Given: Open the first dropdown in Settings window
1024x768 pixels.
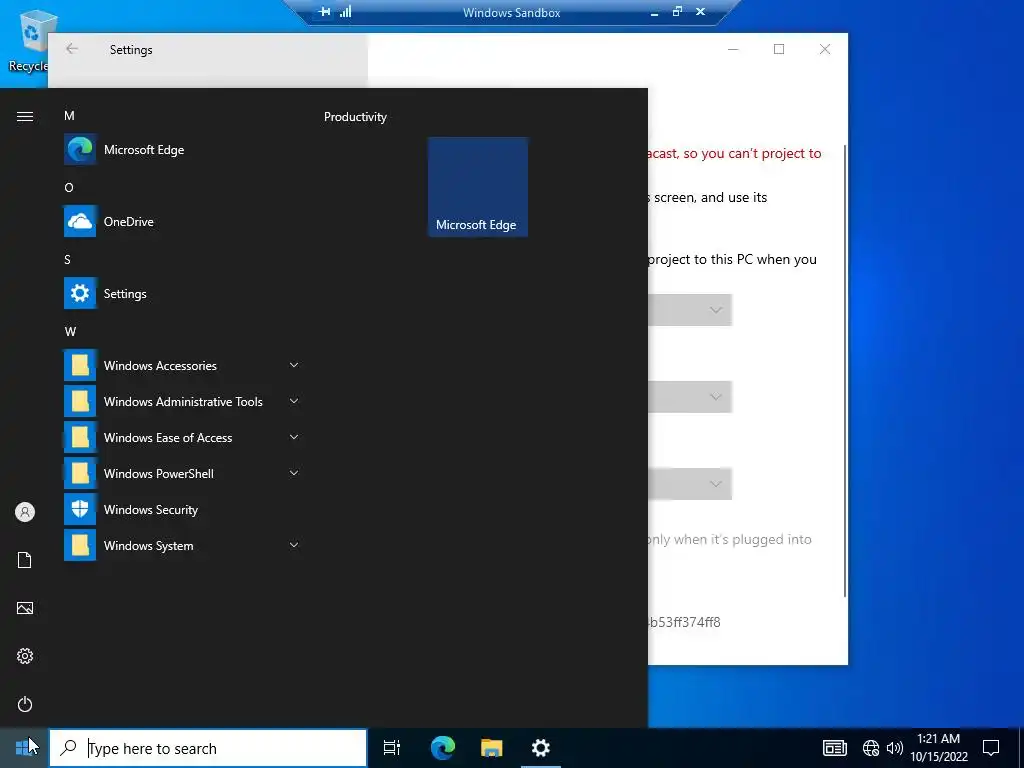Looking at the screenshot, I should pos(690,310).
